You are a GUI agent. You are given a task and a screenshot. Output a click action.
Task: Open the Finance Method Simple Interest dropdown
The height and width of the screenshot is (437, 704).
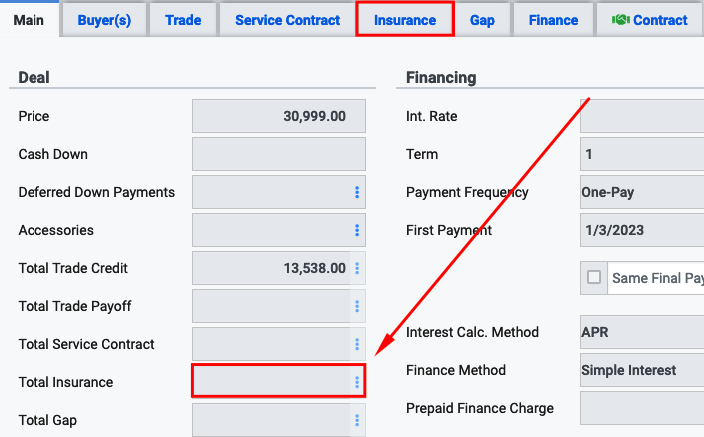coord(642,370)
